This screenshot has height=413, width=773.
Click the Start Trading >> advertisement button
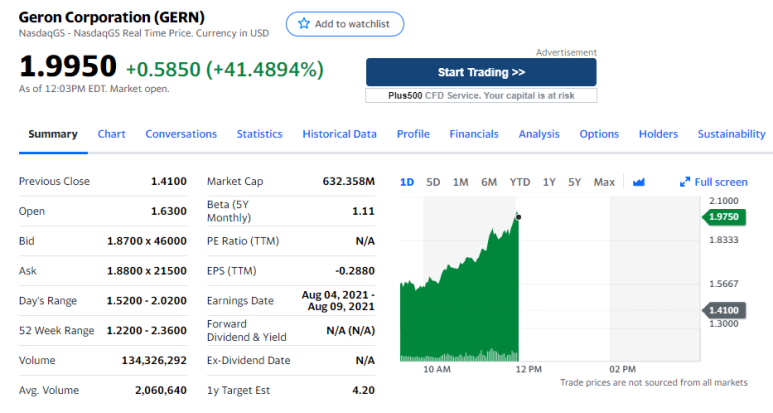[x=481, y=72]
